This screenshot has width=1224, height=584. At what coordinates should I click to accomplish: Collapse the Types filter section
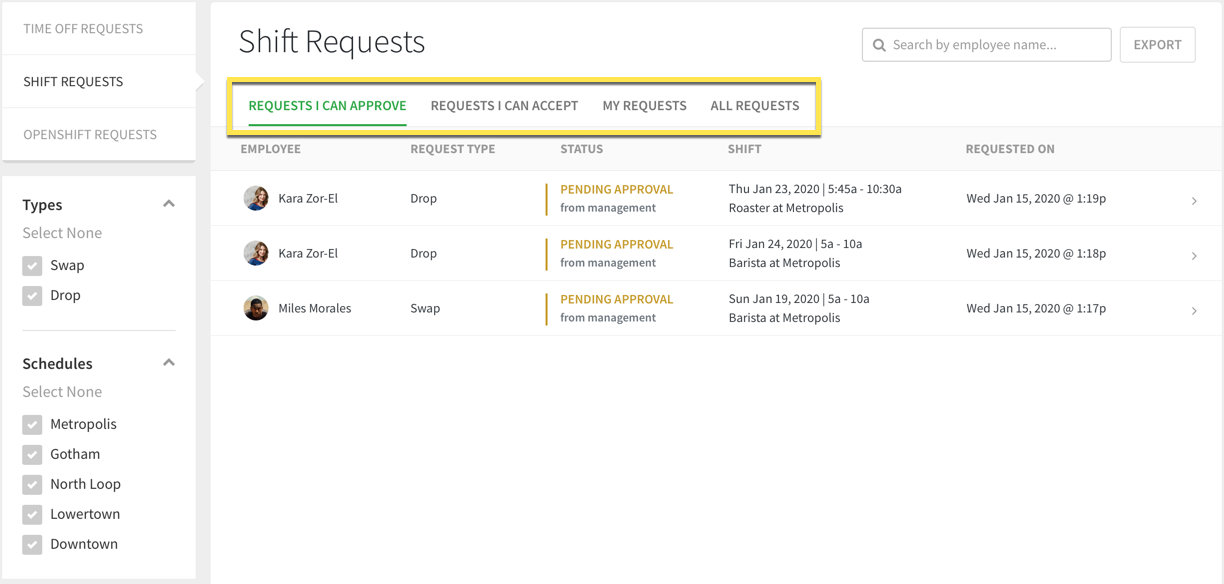coord(169,203)
